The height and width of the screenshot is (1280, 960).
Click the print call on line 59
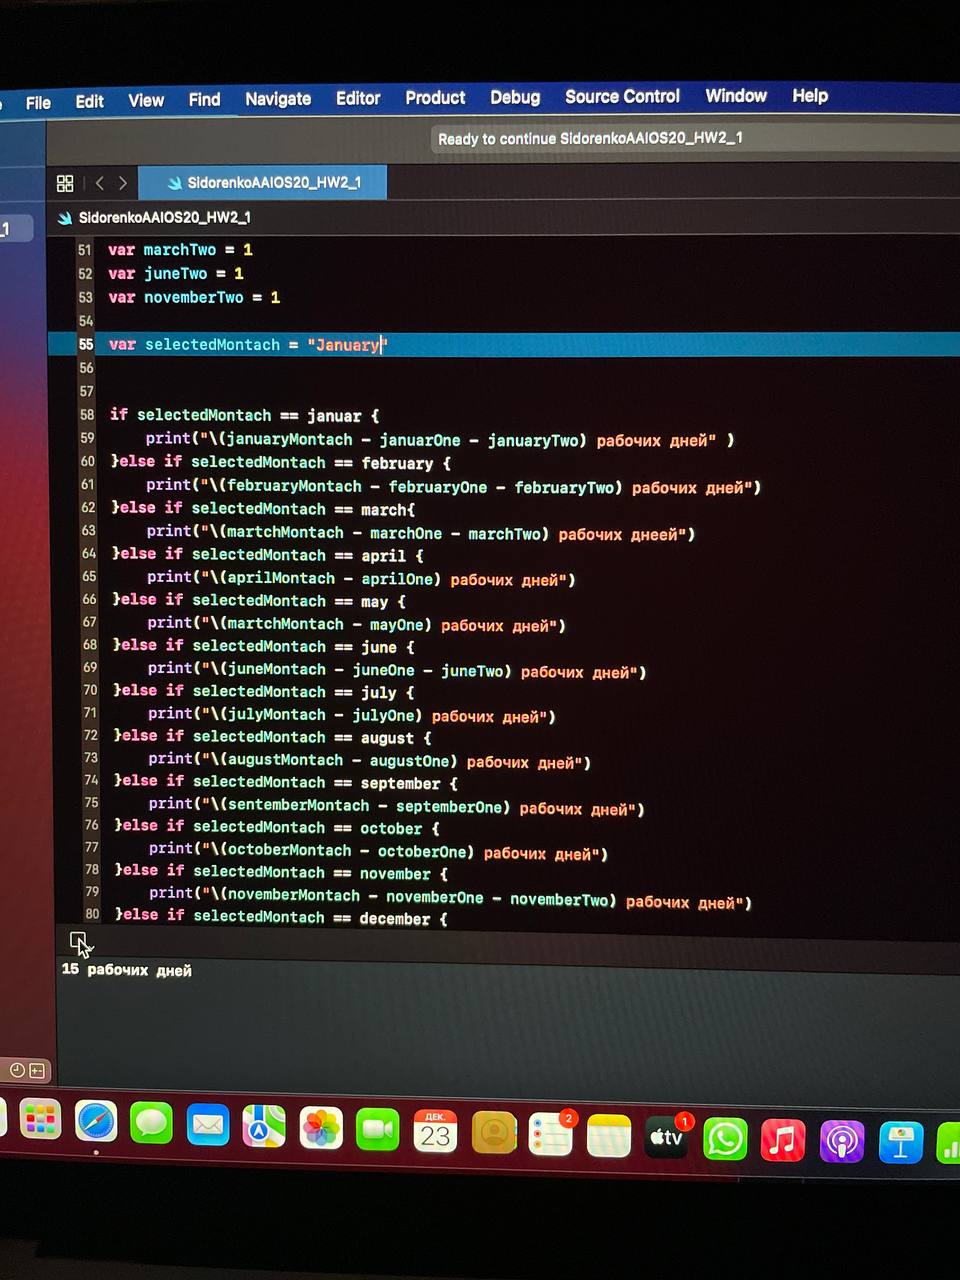coord(168,438)
